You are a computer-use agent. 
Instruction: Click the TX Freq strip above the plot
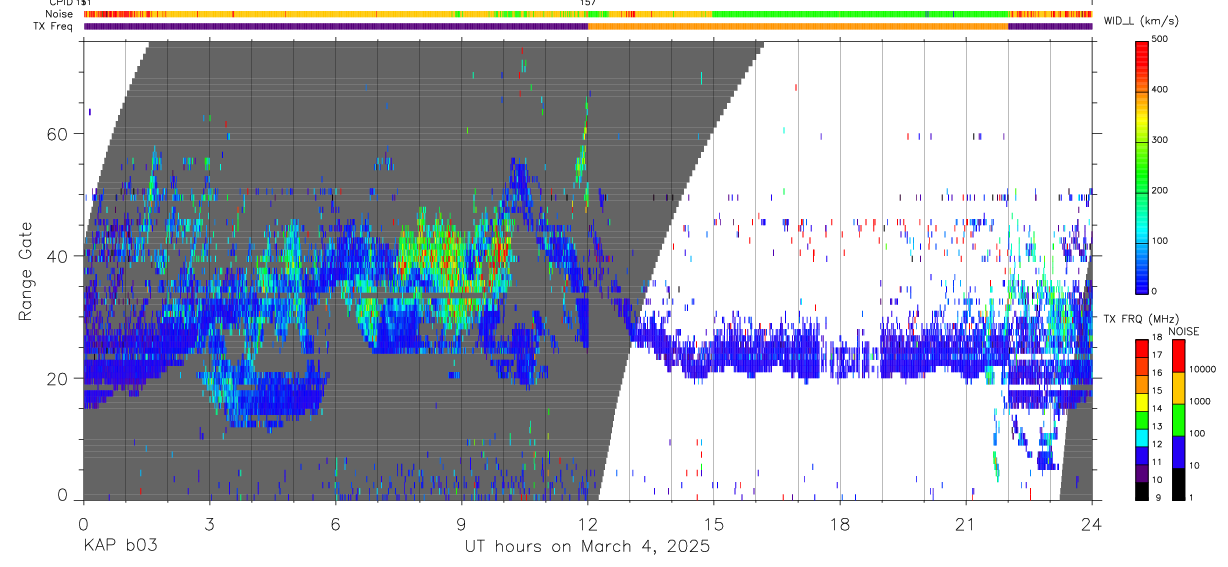tap(588, 26)
